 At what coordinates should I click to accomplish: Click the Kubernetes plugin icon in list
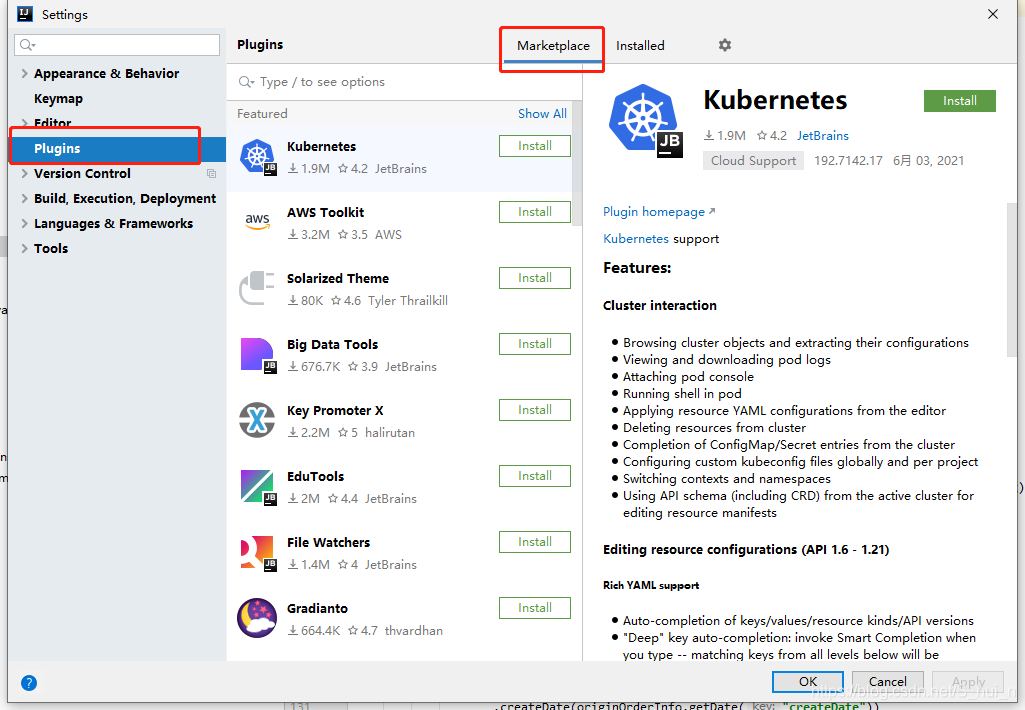[x=258, y=157]
